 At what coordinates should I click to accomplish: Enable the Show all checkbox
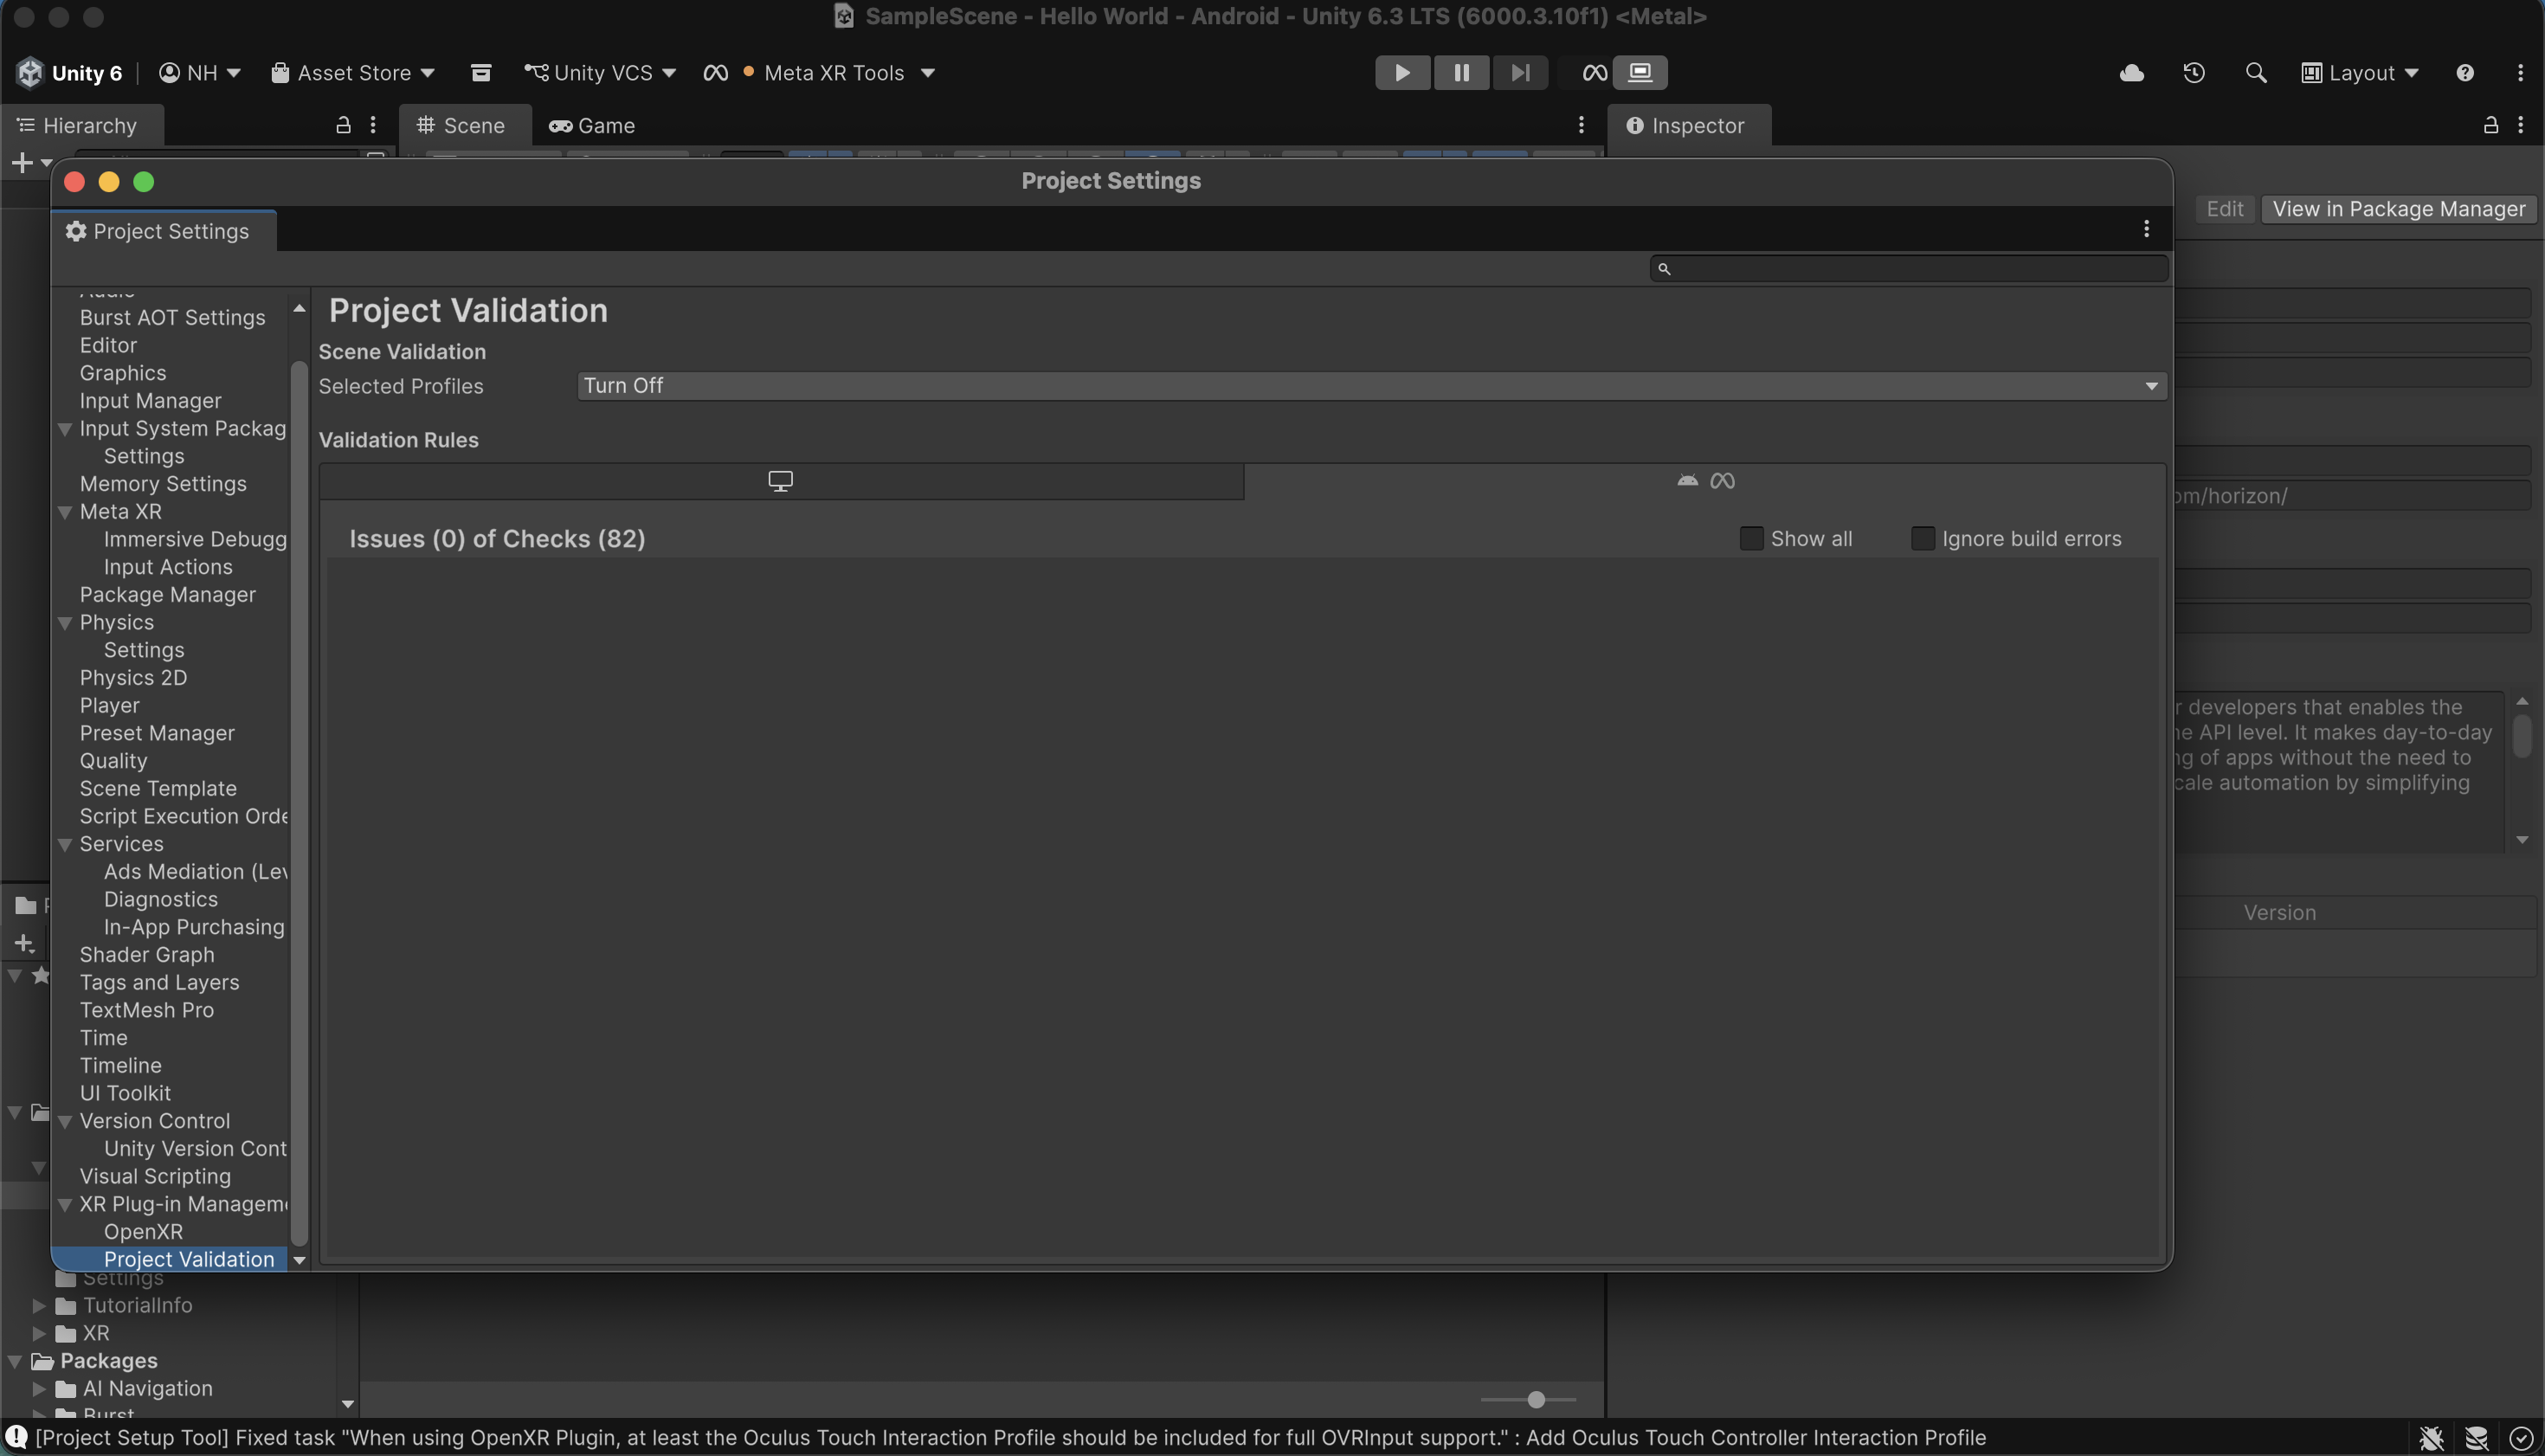(x=1750, y=538)
